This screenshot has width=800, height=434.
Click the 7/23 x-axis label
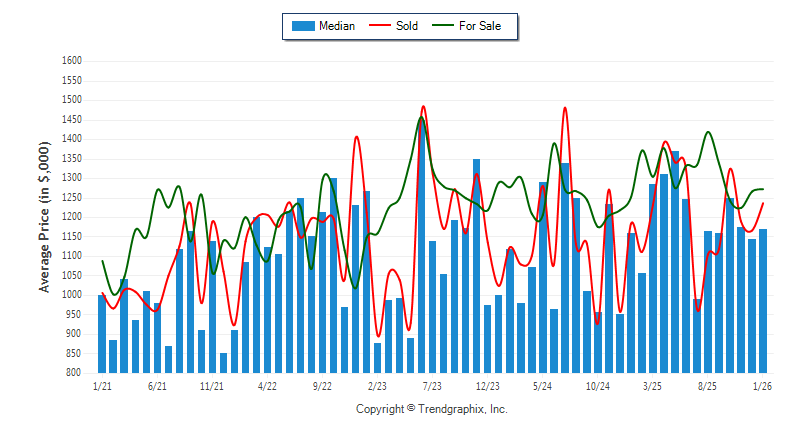point(433,385)
